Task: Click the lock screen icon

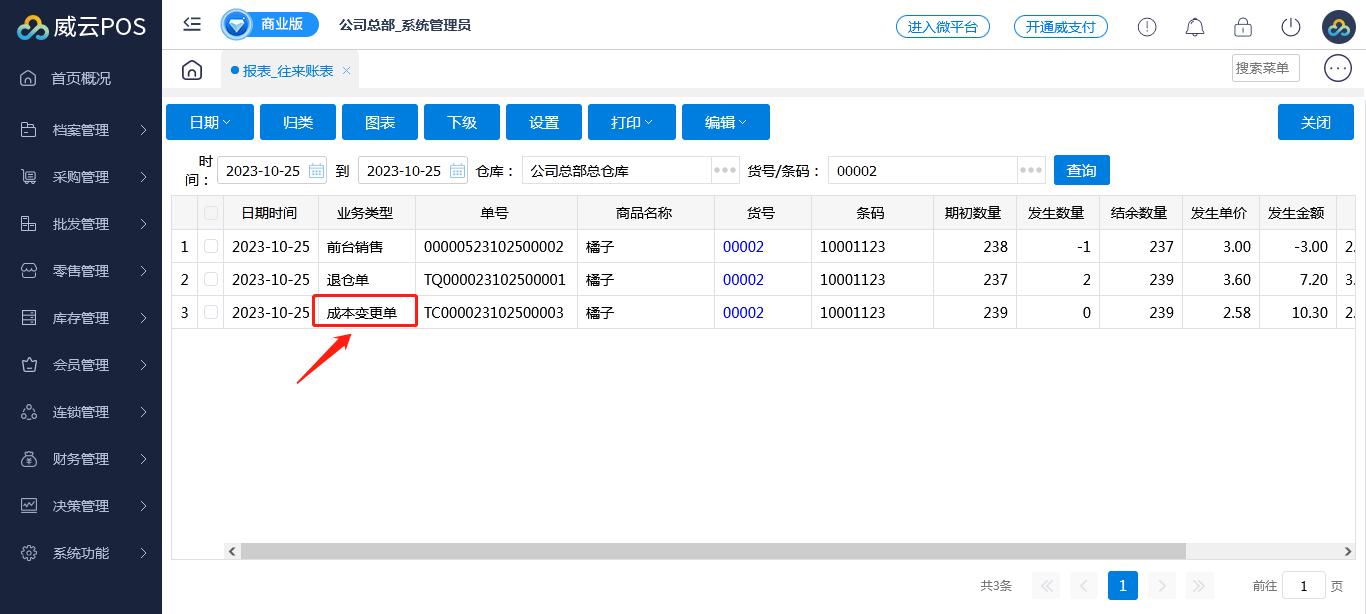Action: (1243, 27)
